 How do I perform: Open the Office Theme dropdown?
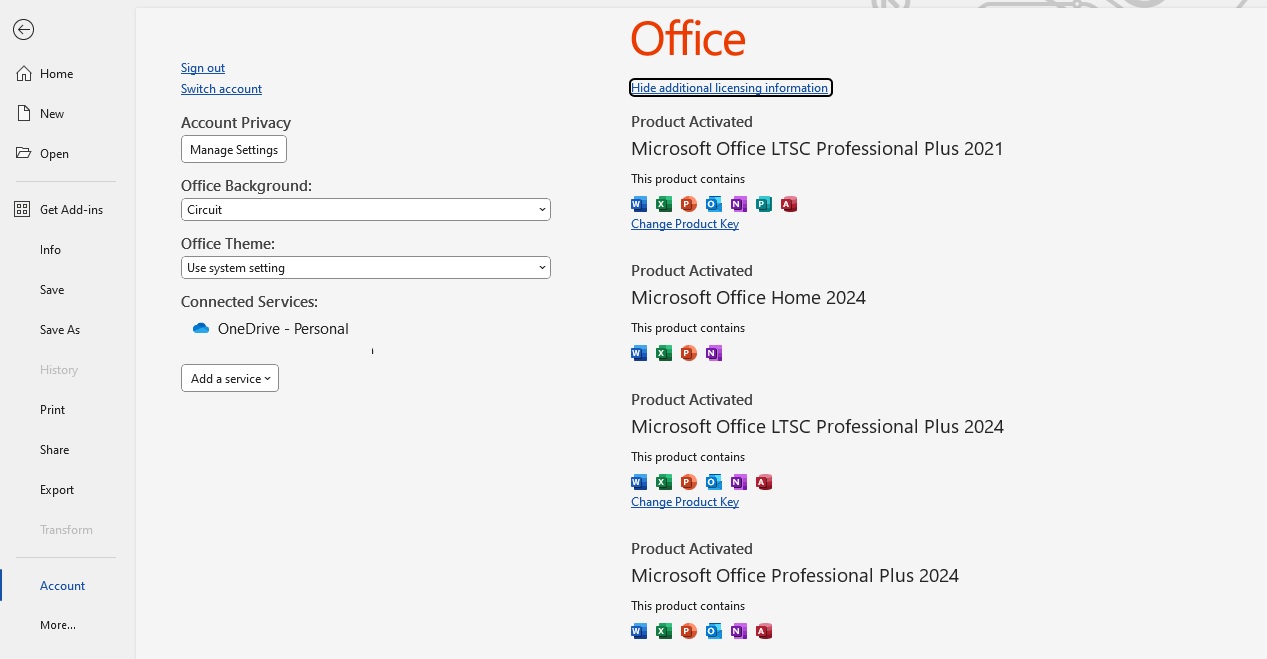pos(366,268)
